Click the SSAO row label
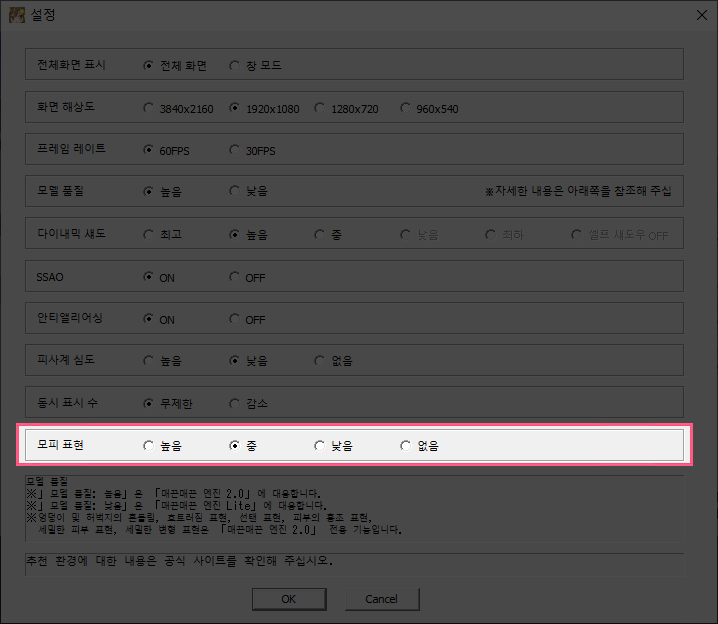 point(50,277)
